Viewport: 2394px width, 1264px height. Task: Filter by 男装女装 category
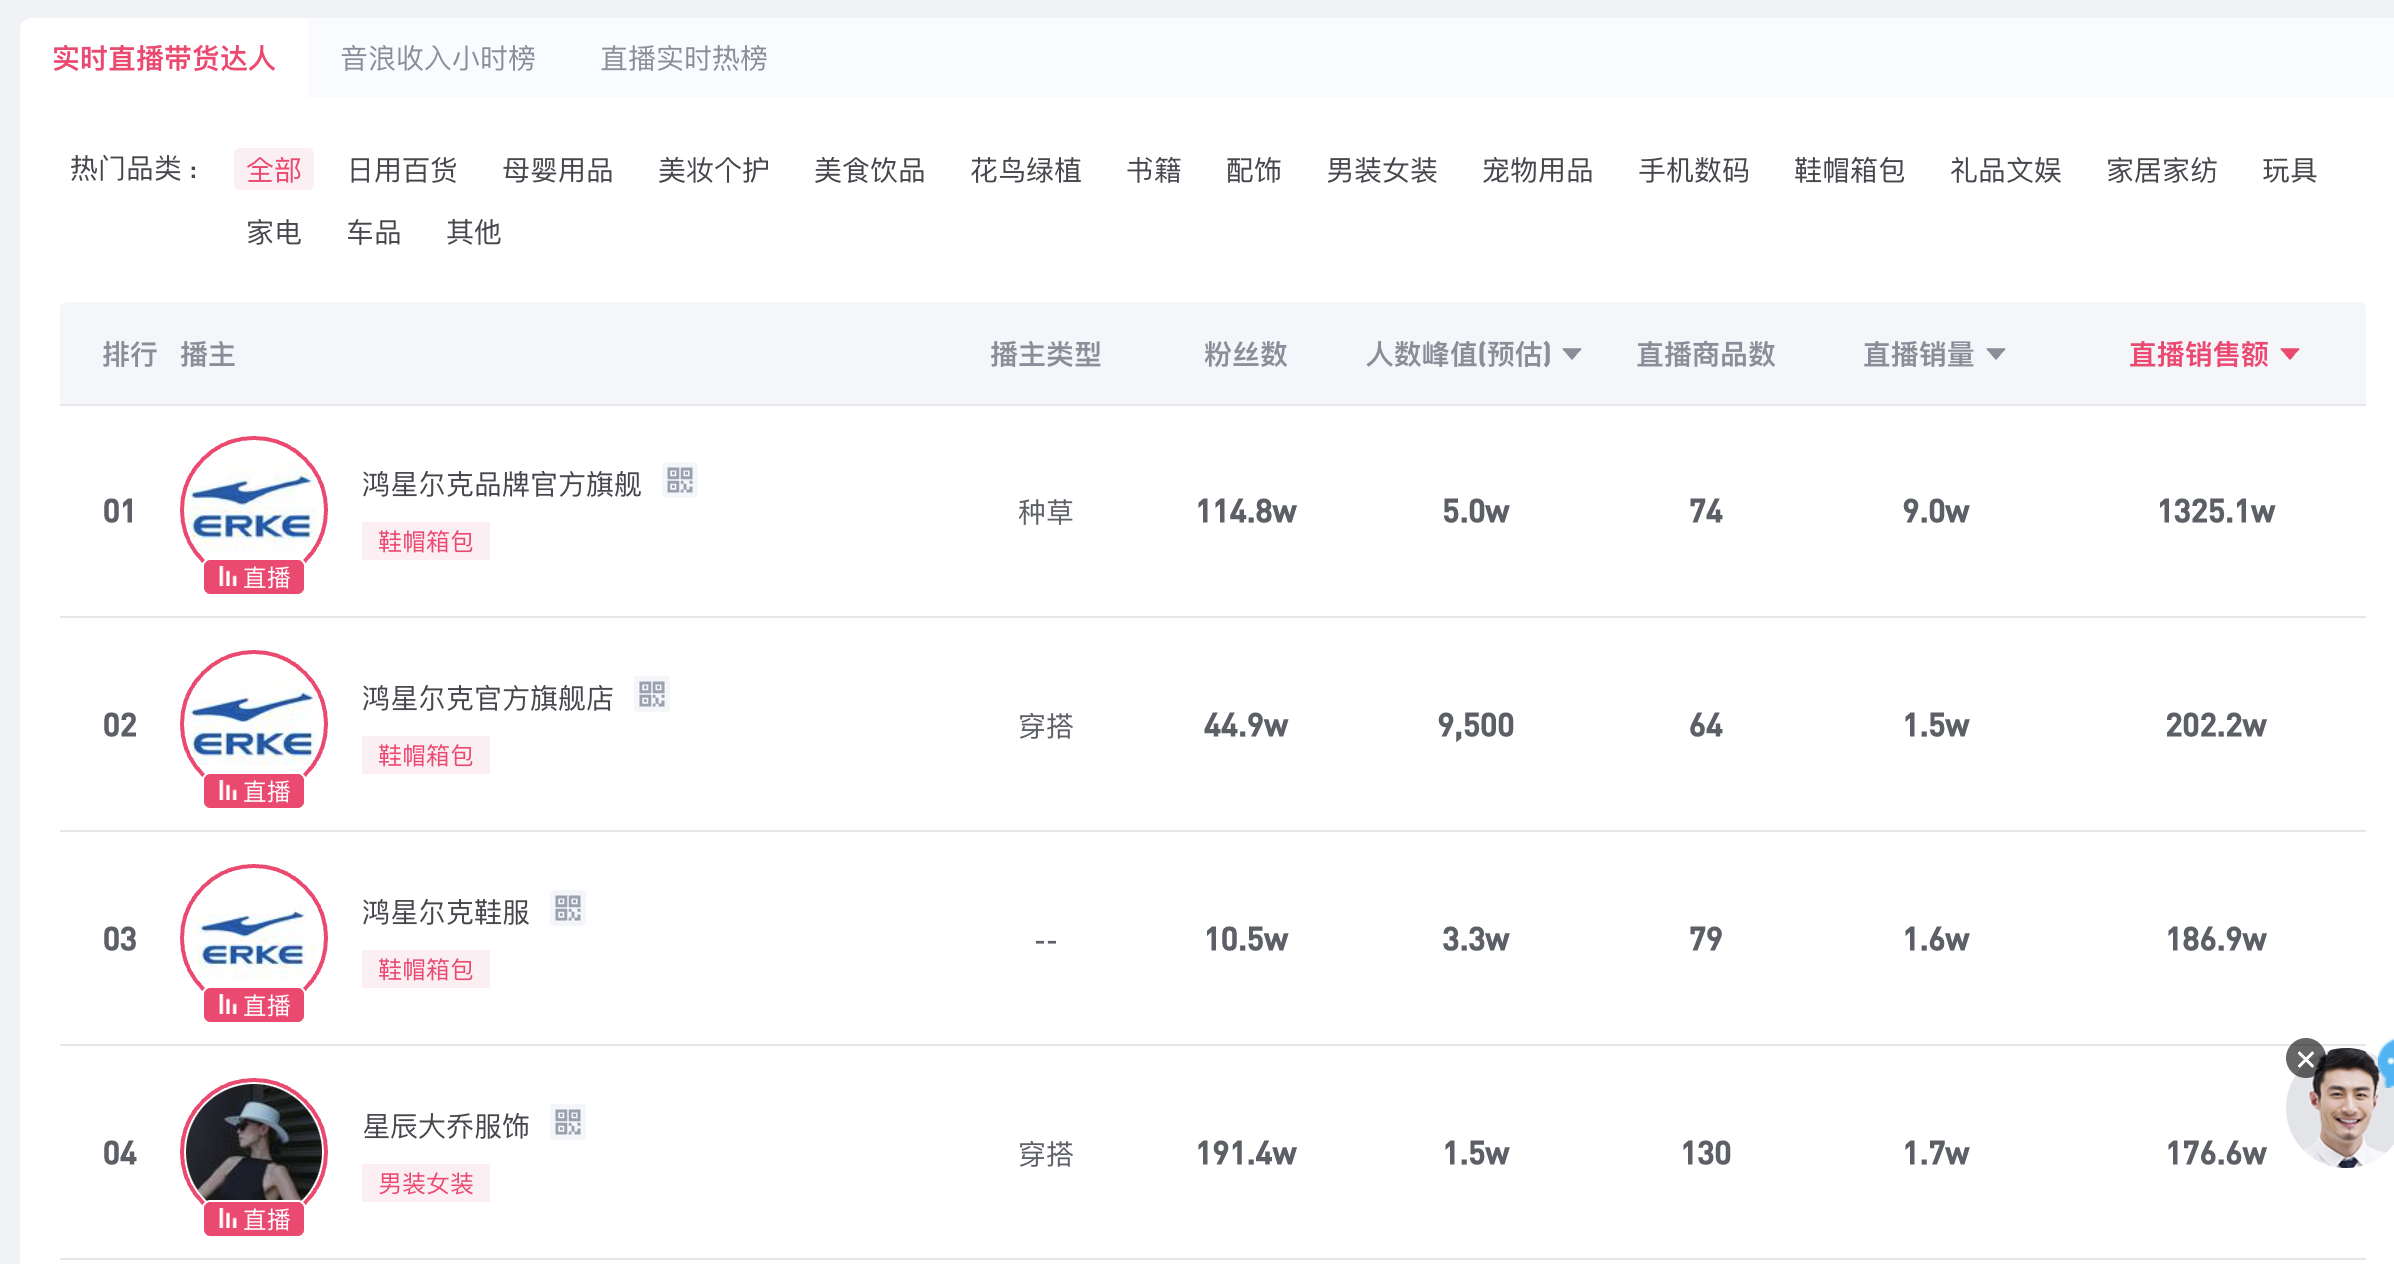coord(1382,170)
